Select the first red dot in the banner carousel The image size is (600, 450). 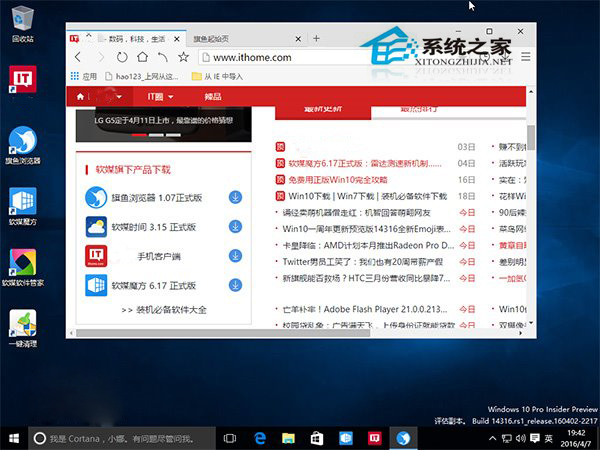coord(139,135)
